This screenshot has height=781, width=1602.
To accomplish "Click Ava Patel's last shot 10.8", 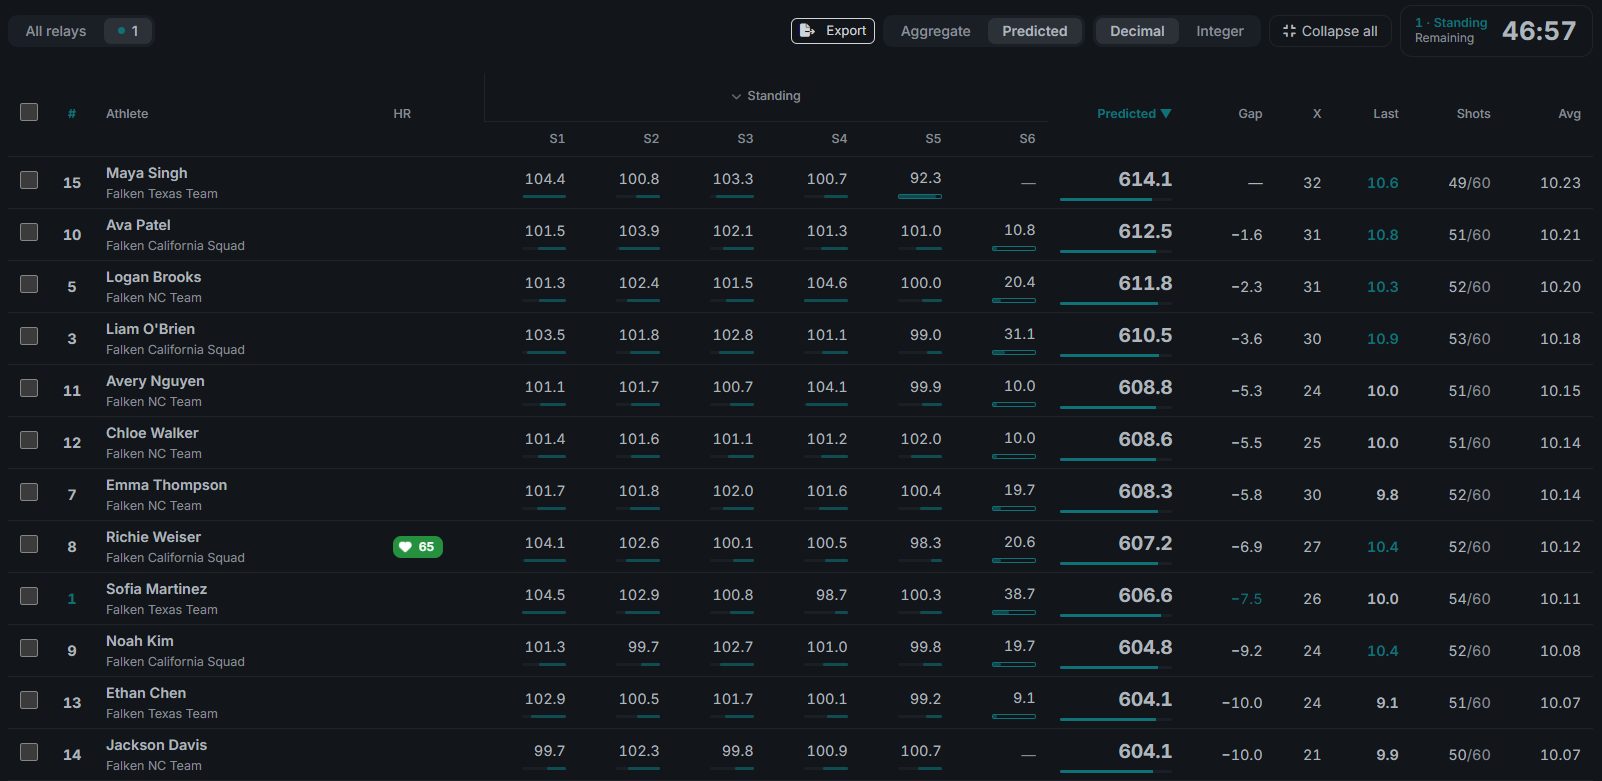I will click(1382, 235).
